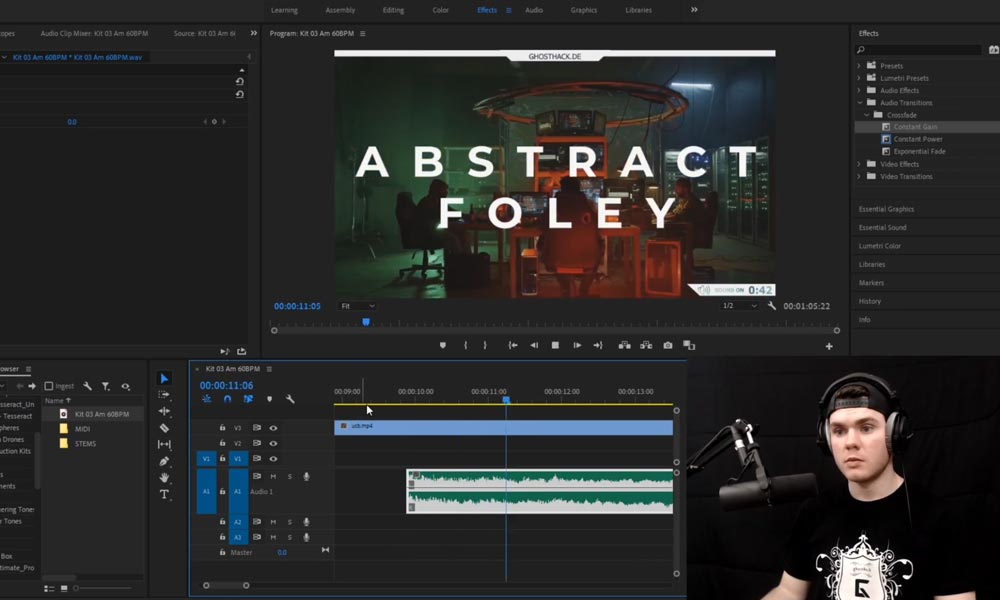Open the Audio Clip Mixer tab
The height and width of the screenshot is (600, 1000).
pos(94,33)
